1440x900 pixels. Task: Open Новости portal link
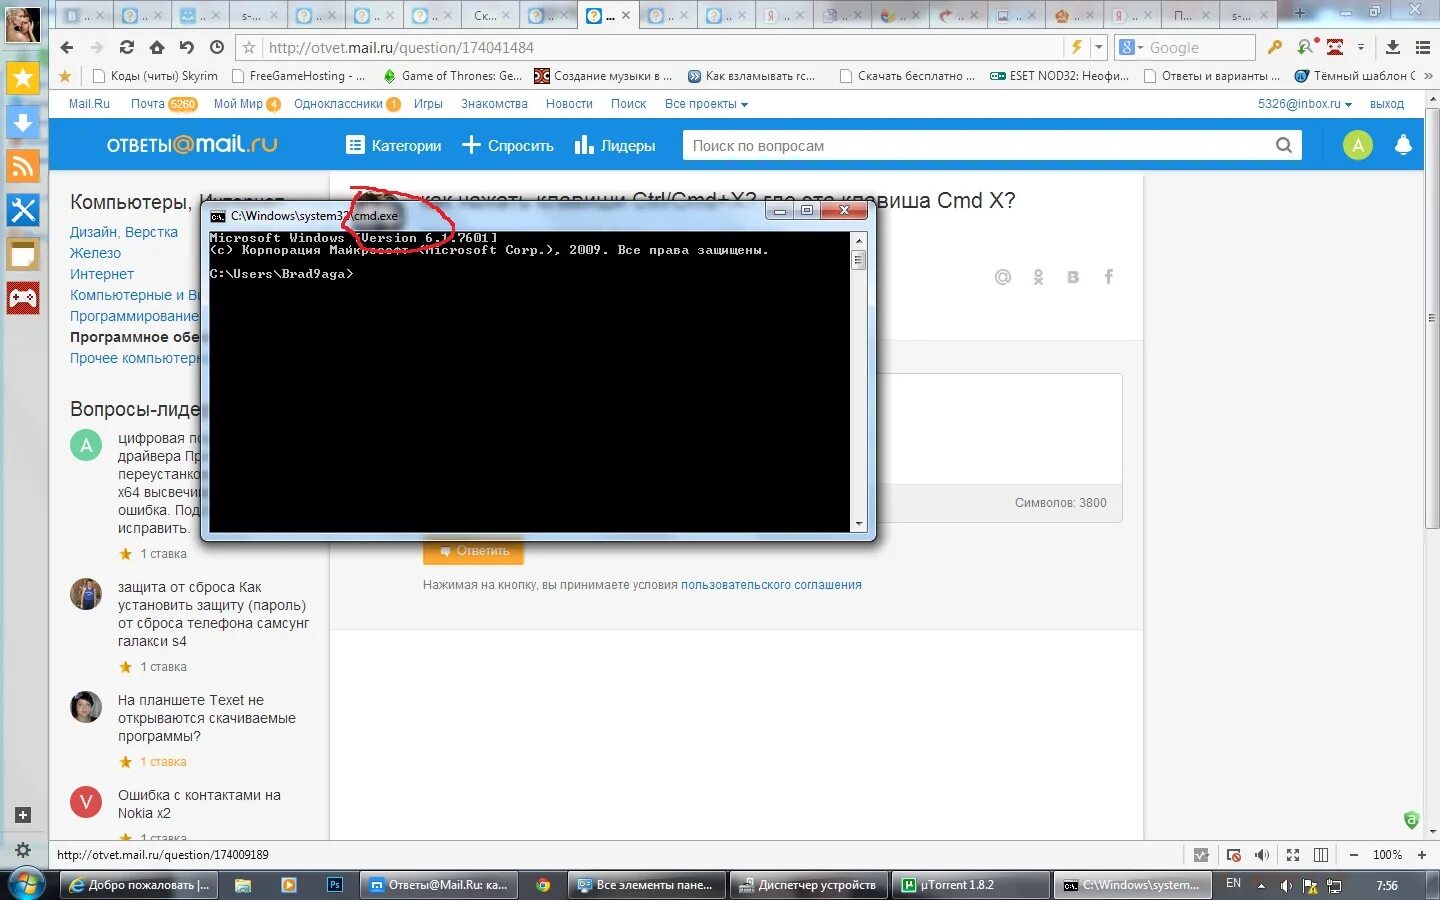(x=569, y=104)
